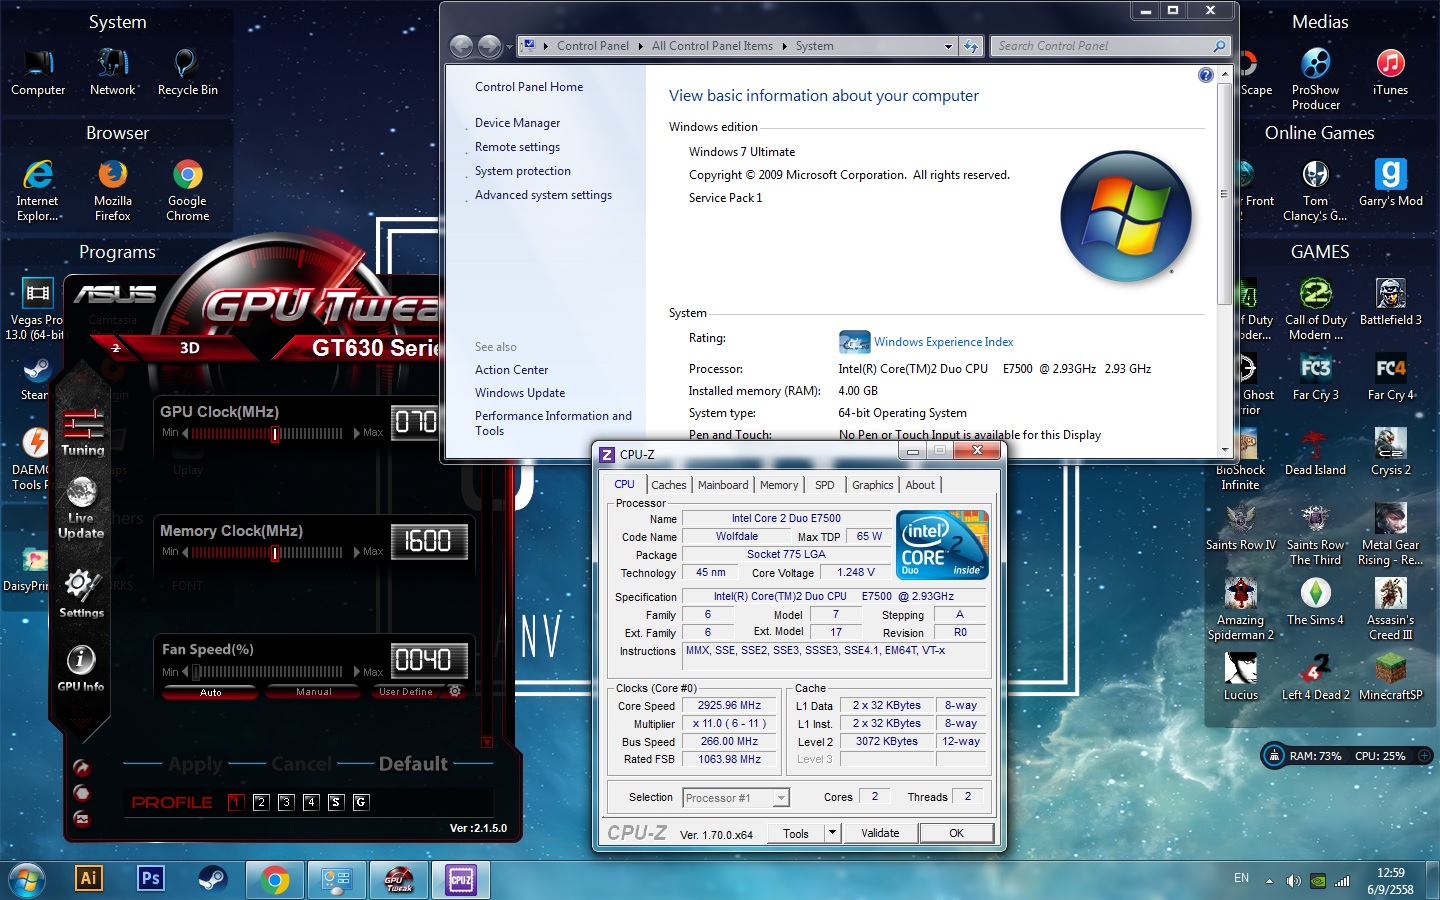1440x900 pixels.
Task: Click the Control Panel help icon
Action: point(1205,75)
